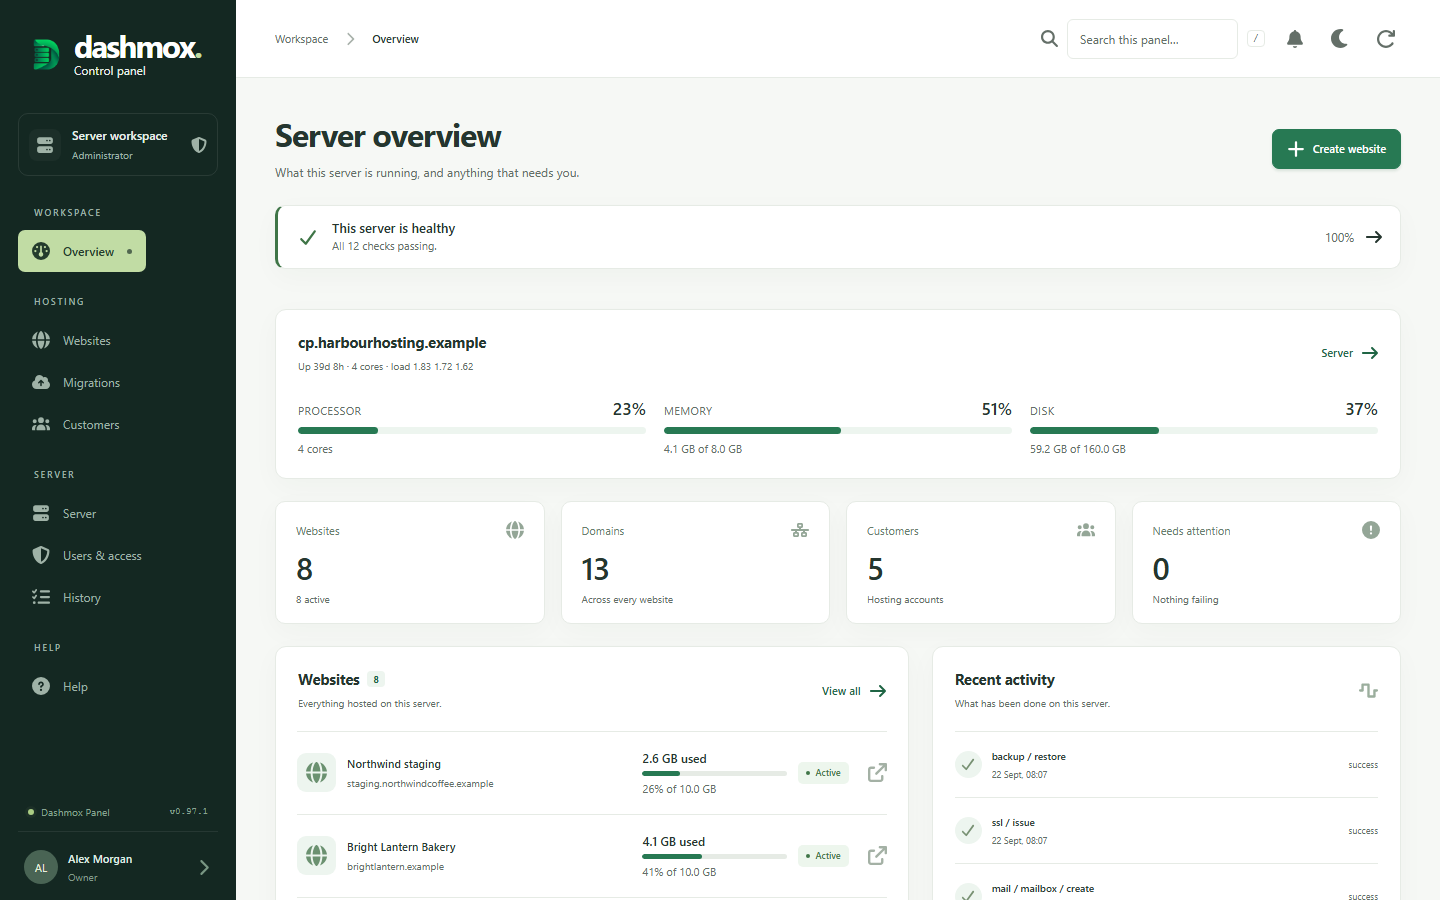Click the Server overview heading
Image resolution: width=1440 pixels, height=900 pixels.
(x=388, y=137)
